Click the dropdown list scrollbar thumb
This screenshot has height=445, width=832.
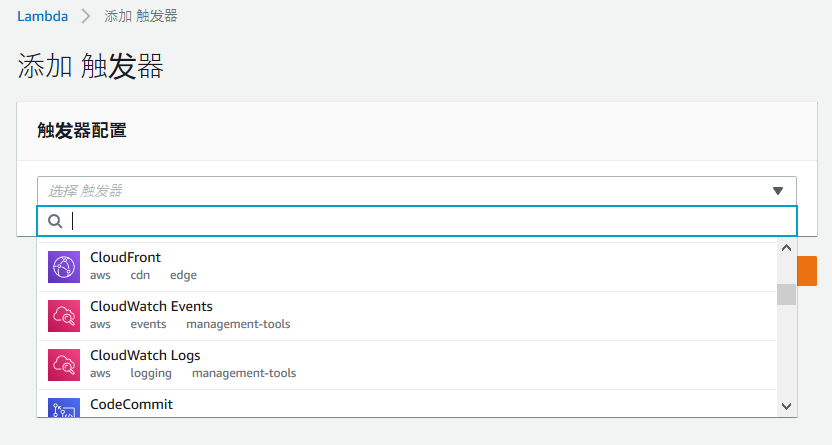(786, 294)
